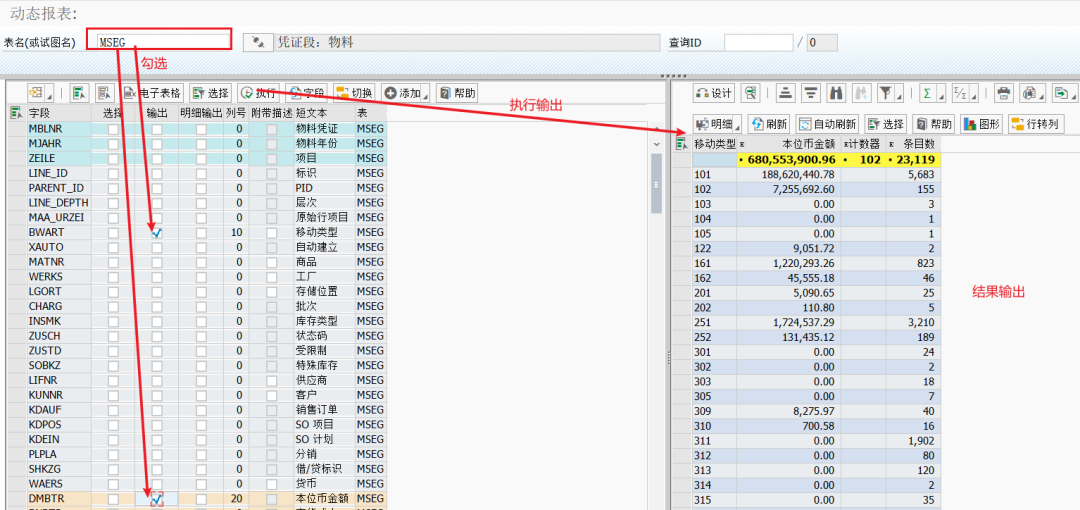Viewport: 1080px width, 510px height.
Task: Click the 执行 execute button
Action: click(x=258, y=93)
